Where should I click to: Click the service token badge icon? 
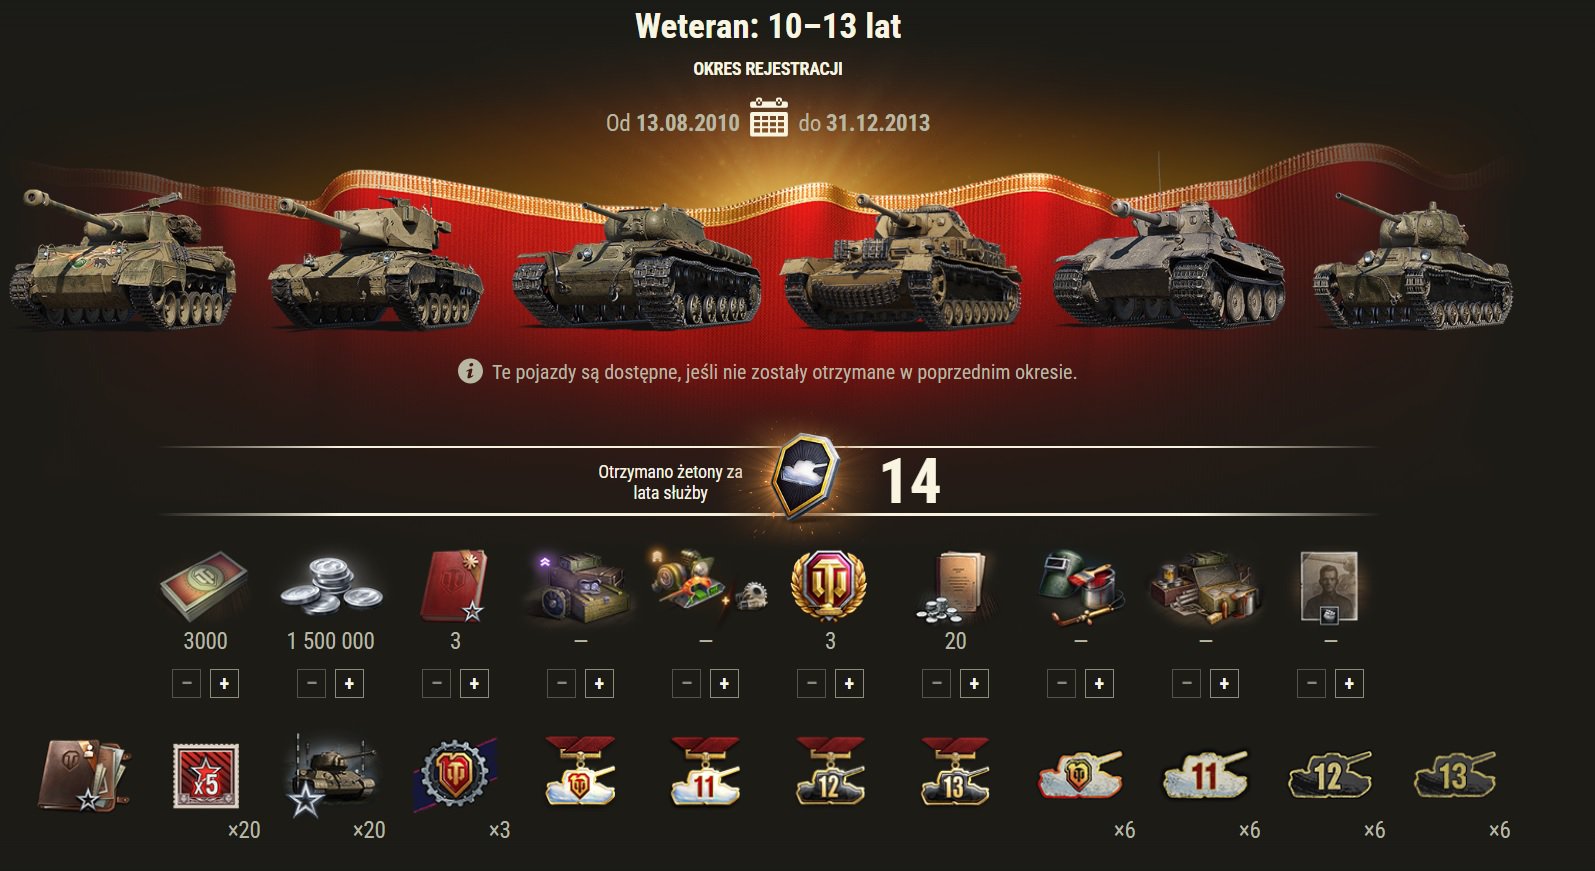(x=806, y=476)
